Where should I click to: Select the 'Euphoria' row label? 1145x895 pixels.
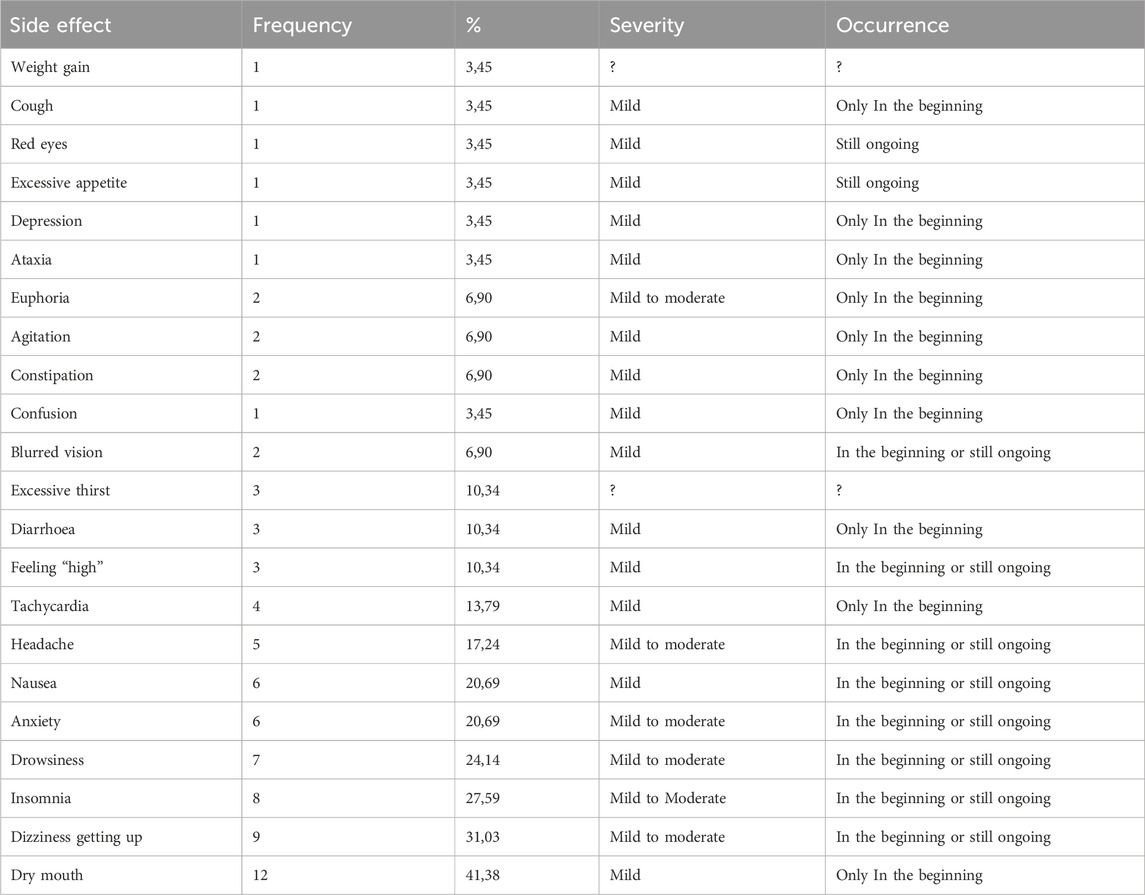point(41,298)
